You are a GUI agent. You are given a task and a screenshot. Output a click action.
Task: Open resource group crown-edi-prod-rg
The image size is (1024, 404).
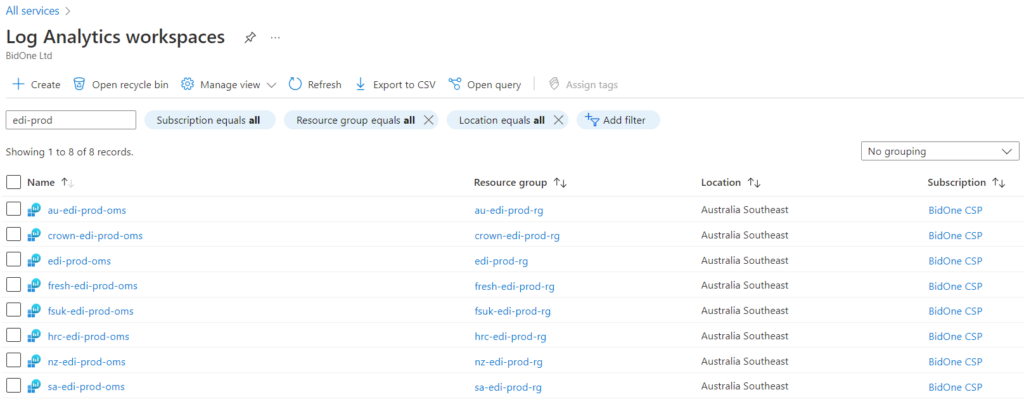click(x=517, y=236)
